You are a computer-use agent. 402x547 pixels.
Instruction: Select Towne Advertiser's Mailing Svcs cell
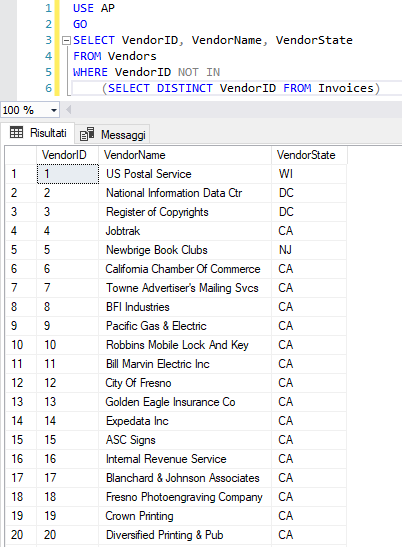[185, 288]
